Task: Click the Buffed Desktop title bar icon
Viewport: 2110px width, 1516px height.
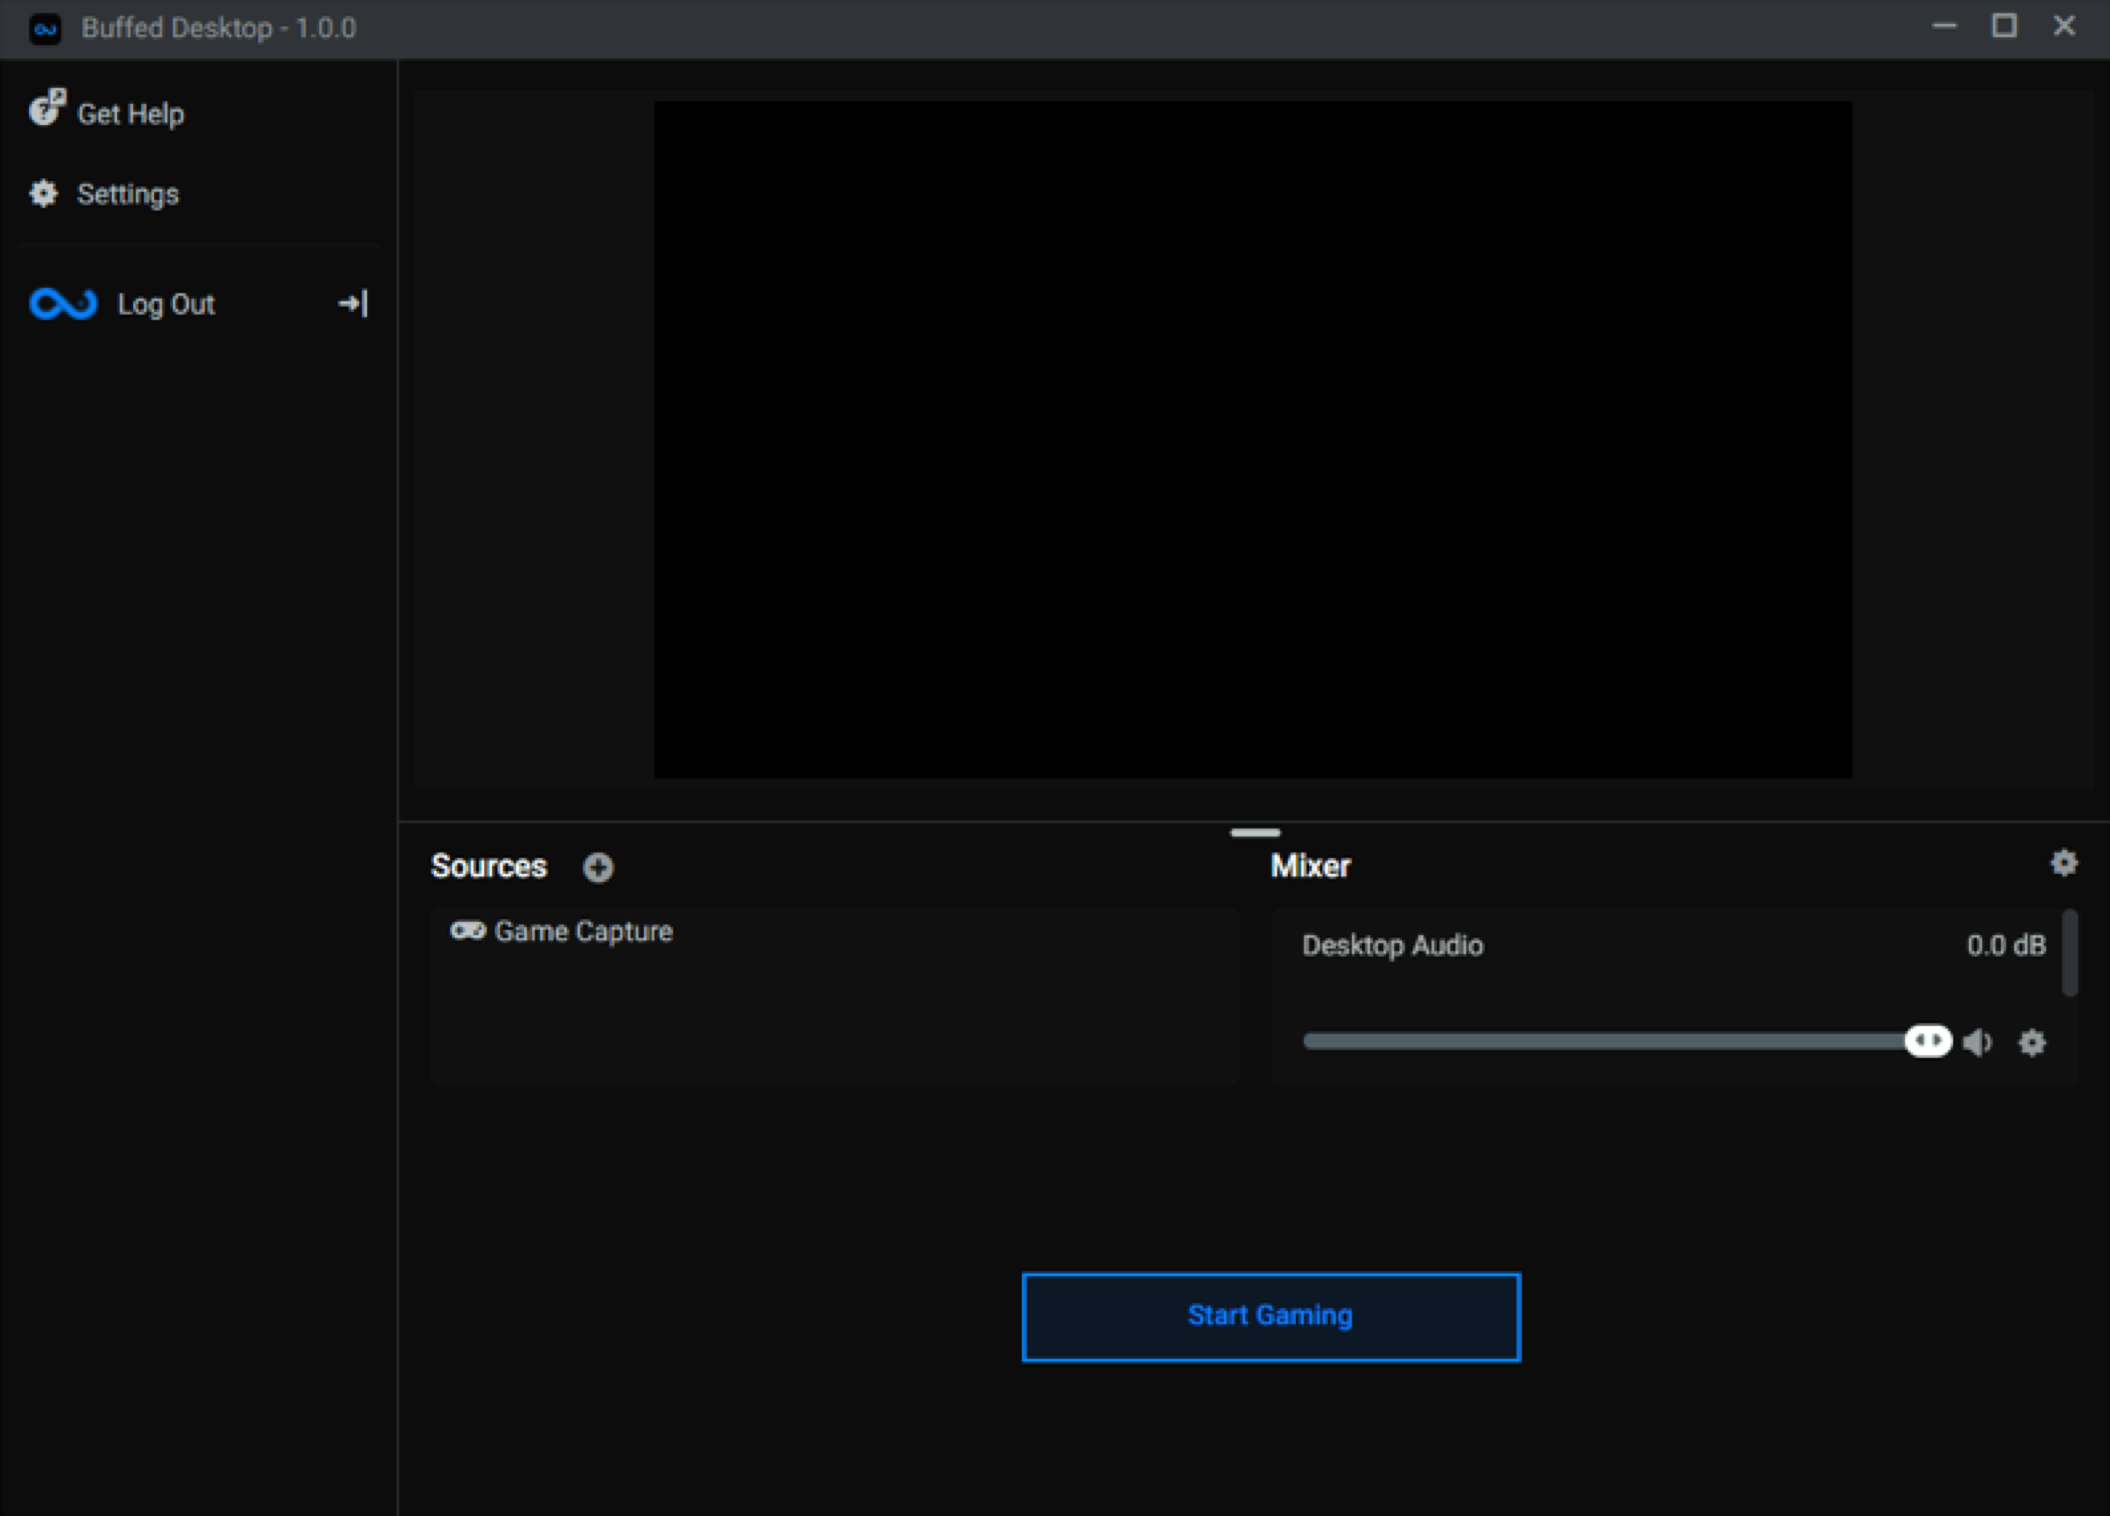Action: (x=45, y=28)
